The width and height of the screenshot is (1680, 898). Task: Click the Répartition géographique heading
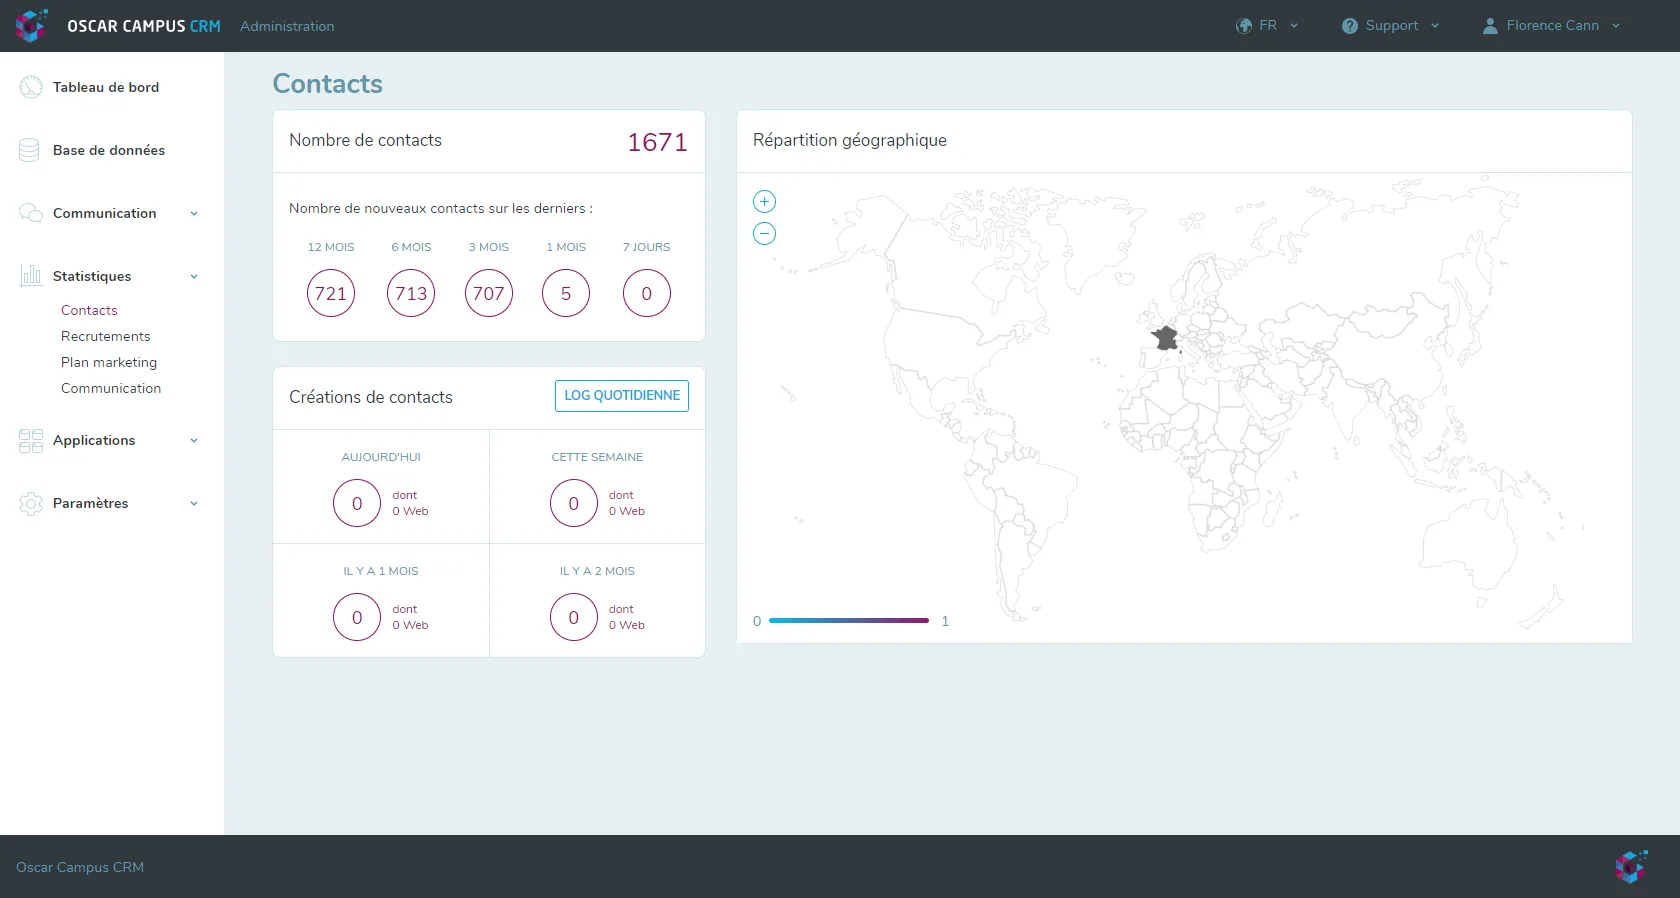click(x=850, y=140)
